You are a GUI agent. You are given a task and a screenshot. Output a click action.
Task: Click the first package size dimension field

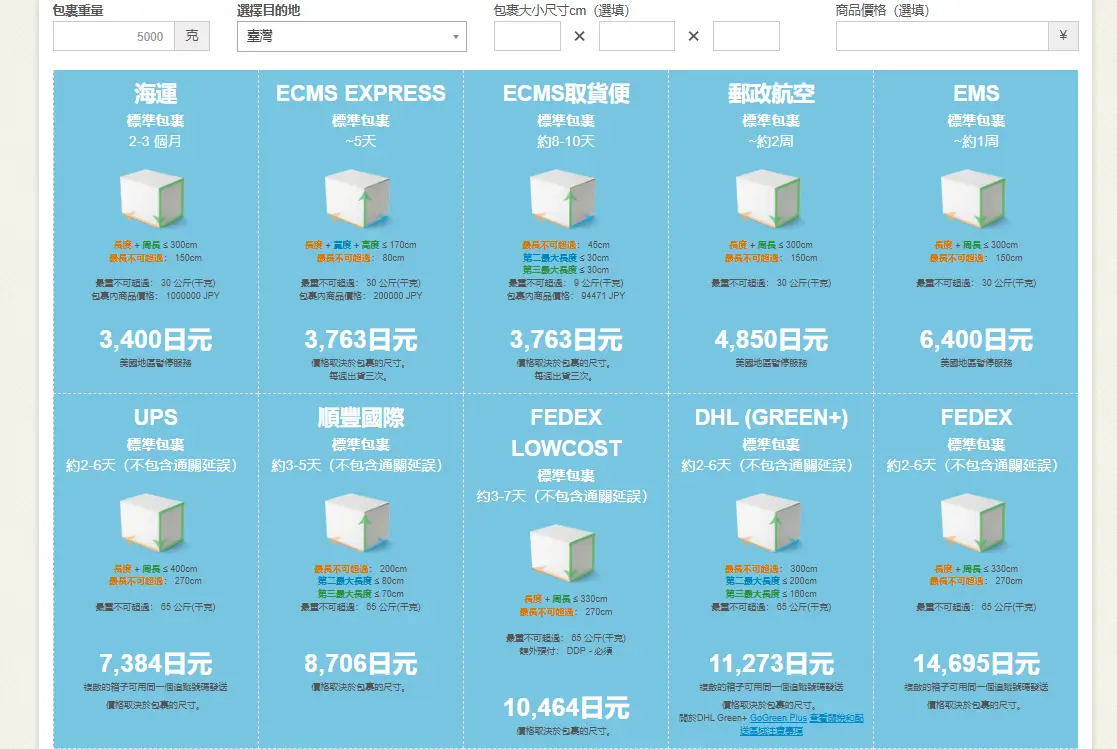527,36
